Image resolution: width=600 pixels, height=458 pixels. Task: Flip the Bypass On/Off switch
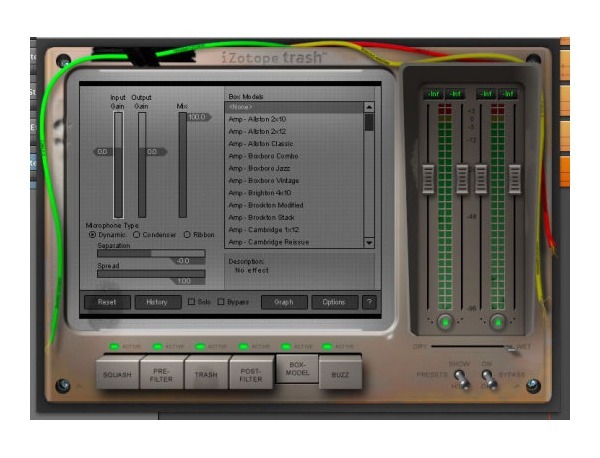click(x=489, y=379)
